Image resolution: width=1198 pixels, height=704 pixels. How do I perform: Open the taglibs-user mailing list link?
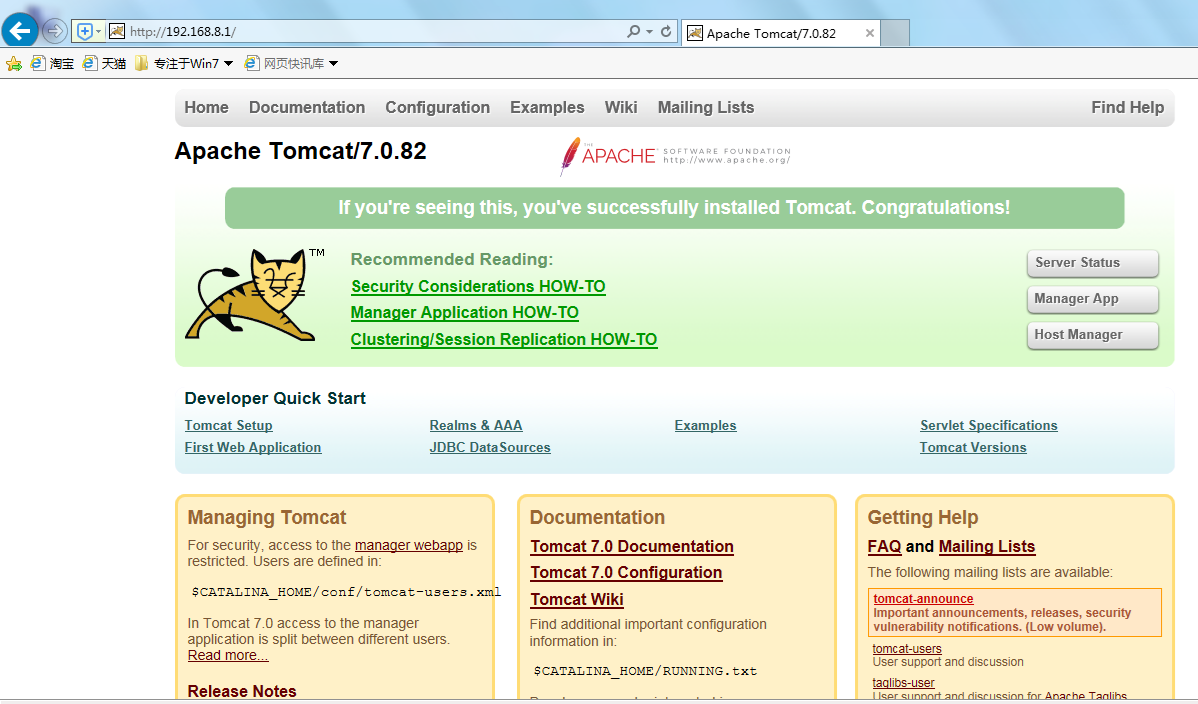pyautogui.click(x=903, y=683)
